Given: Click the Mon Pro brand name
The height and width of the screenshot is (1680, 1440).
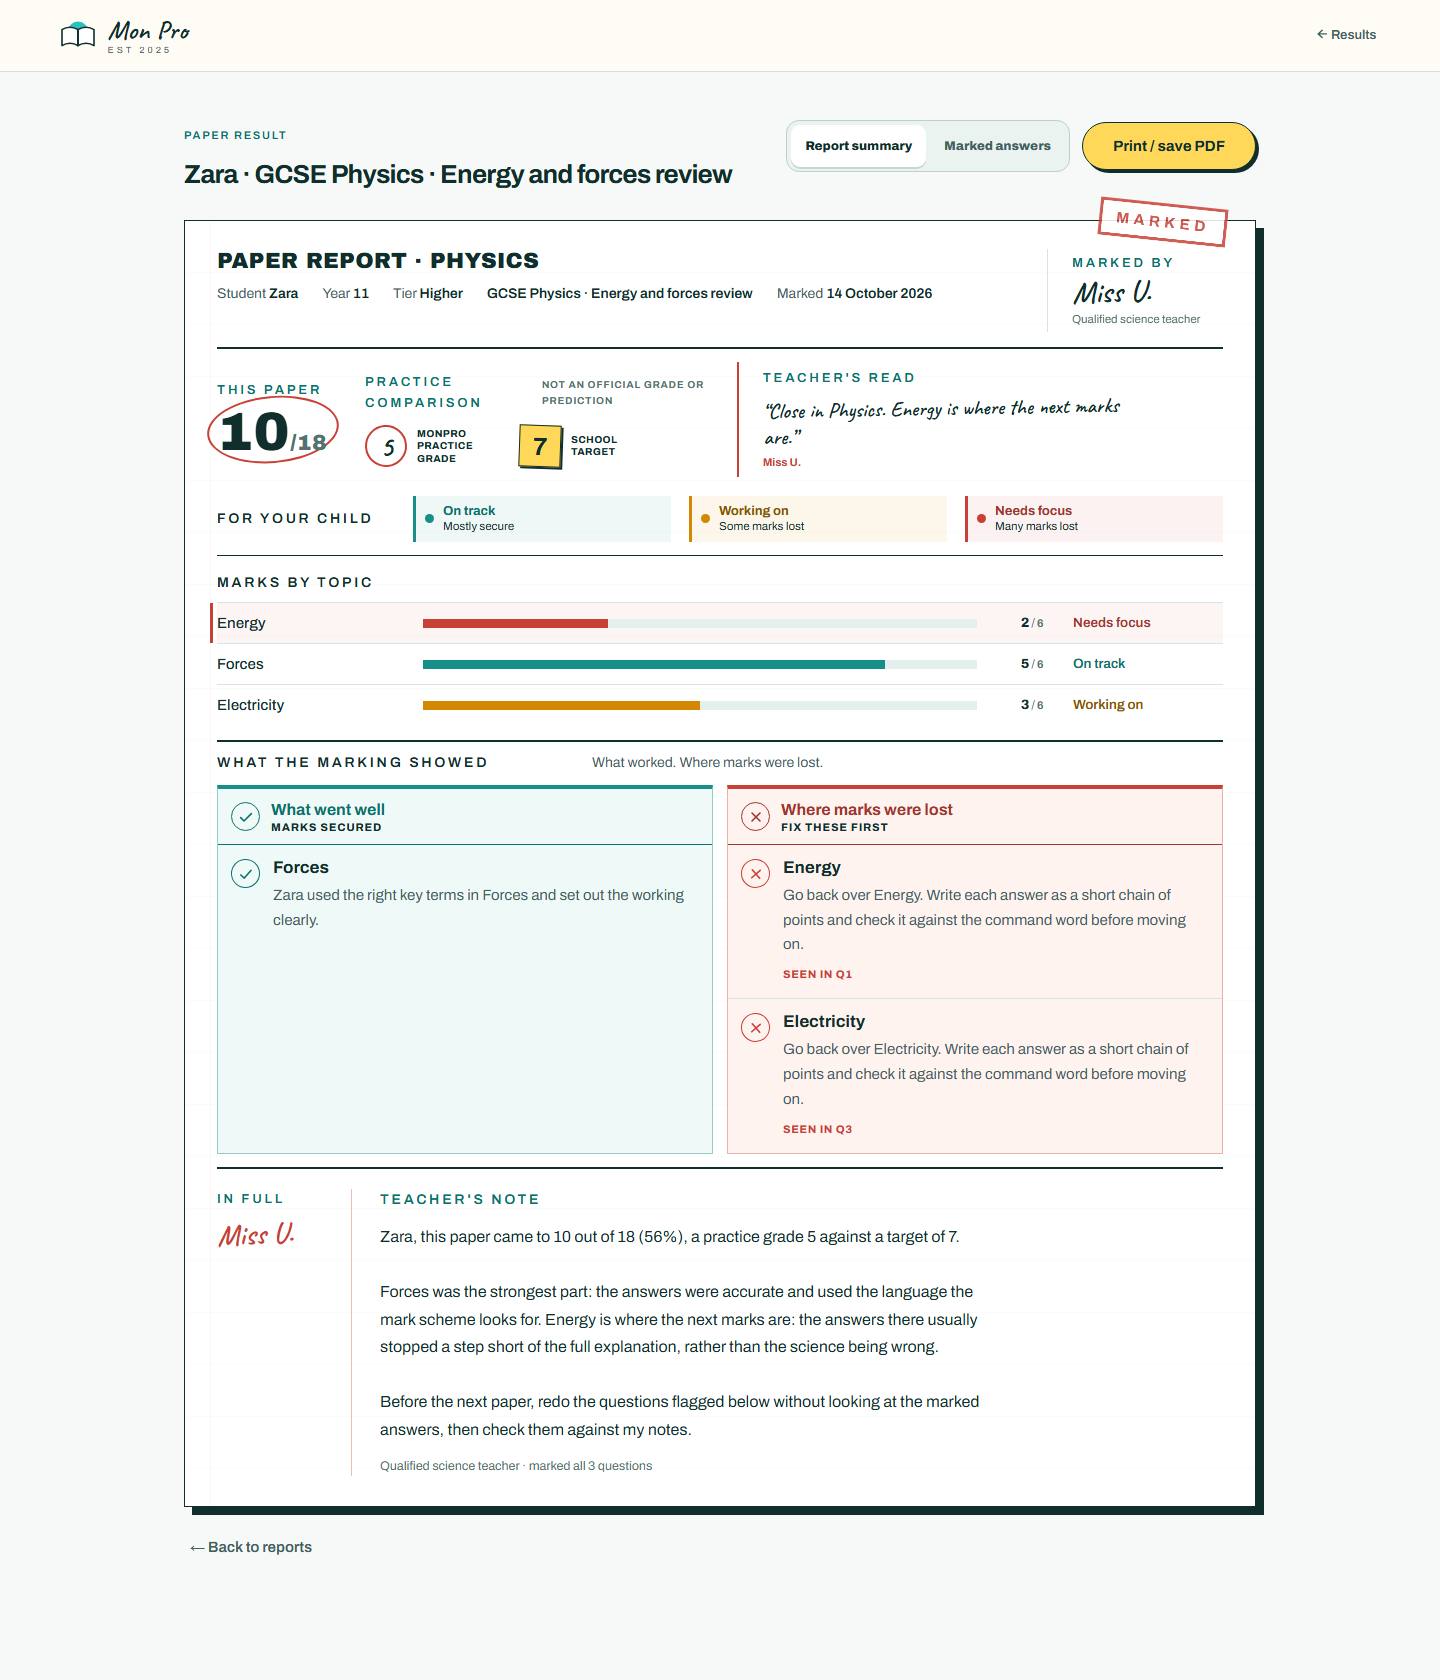Looking at the screenshot, I should (149, 32).
